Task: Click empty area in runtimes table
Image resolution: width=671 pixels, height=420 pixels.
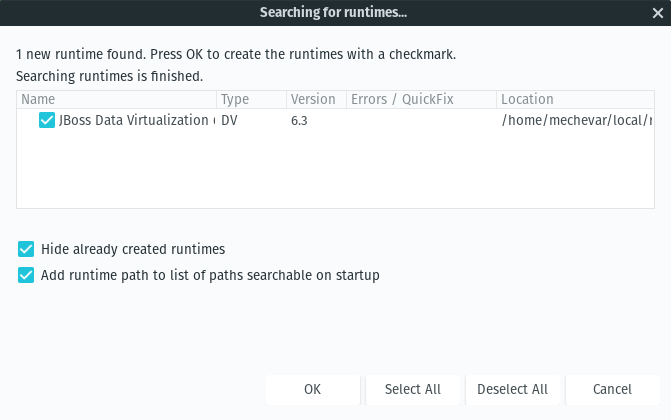Action: pos(336,170)
